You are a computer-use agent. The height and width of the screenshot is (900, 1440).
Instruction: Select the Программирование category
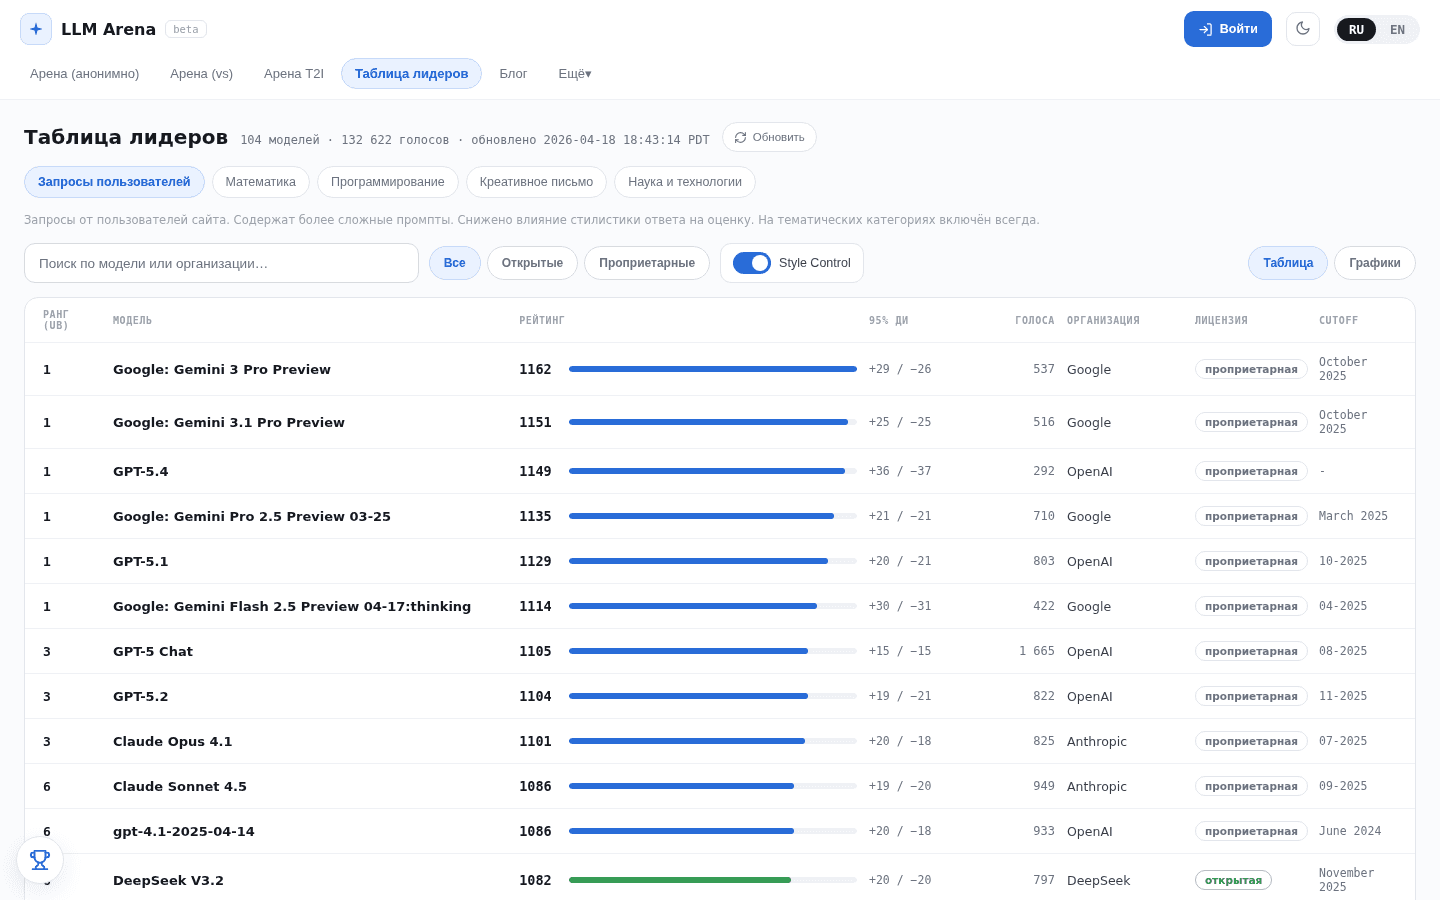click(x=388, y=182)
